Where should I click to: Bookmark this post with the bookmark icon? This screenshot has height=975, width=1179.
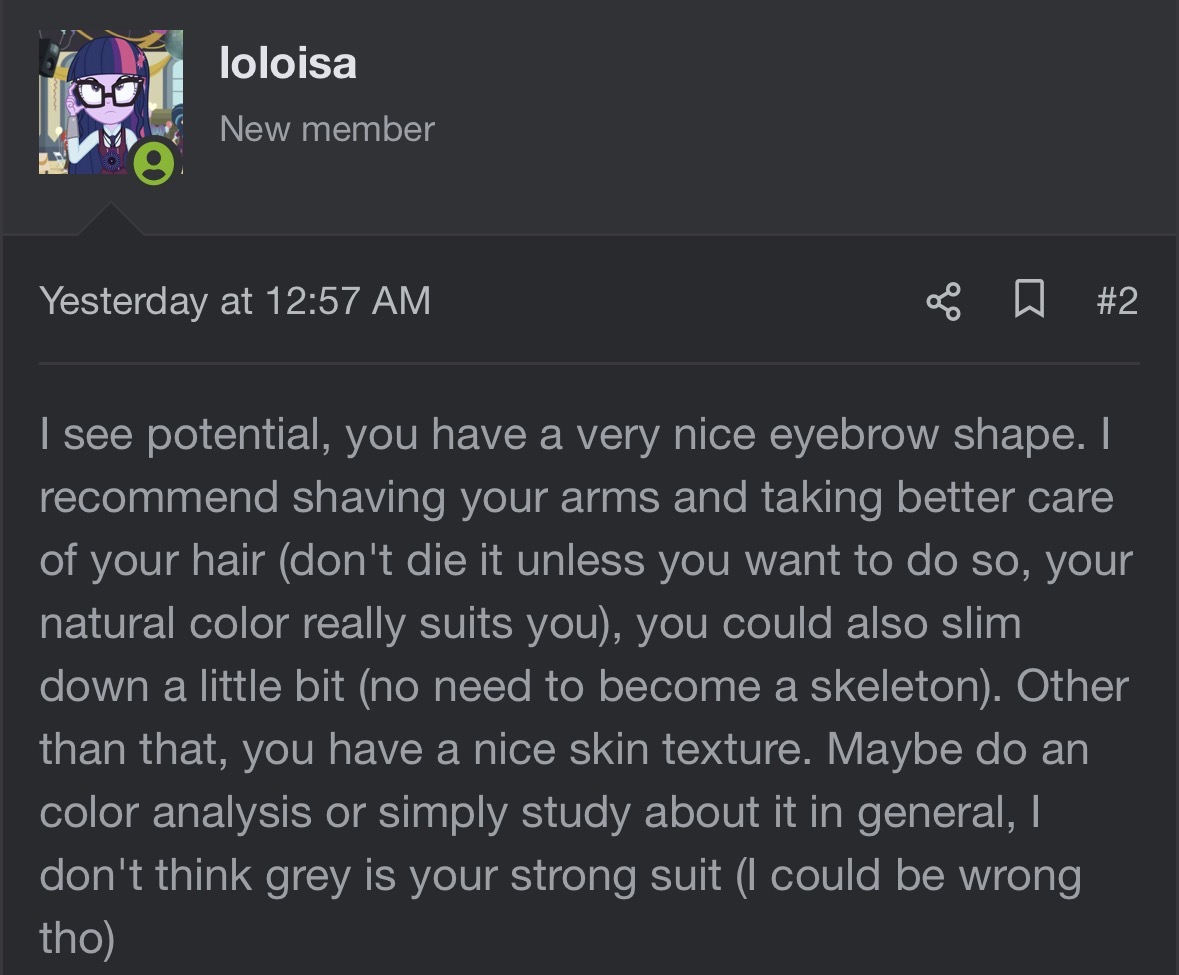coord(1029,301)
